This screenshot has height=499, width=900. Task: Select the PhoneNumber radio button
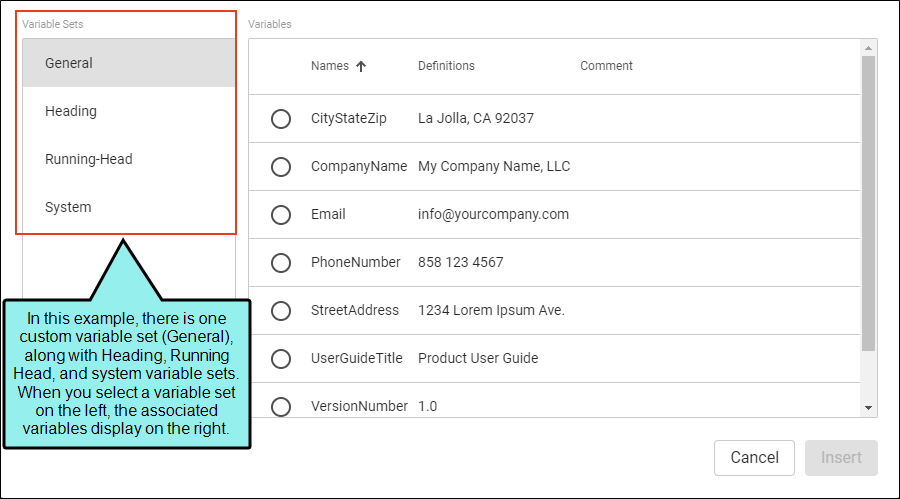(x=281, y=263)
